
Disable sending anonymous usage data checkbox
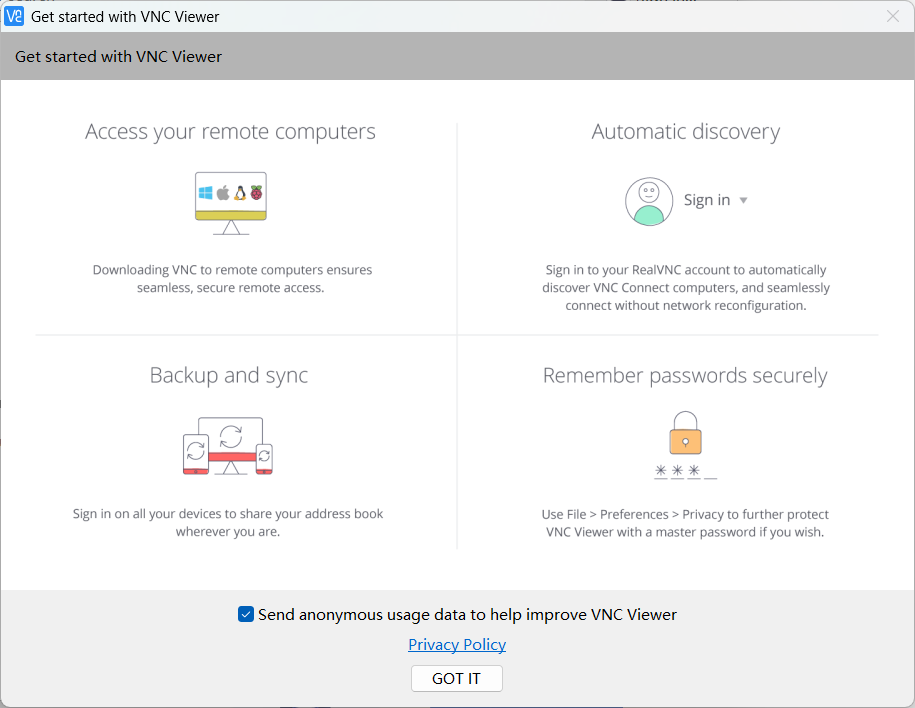pos(246,614)
